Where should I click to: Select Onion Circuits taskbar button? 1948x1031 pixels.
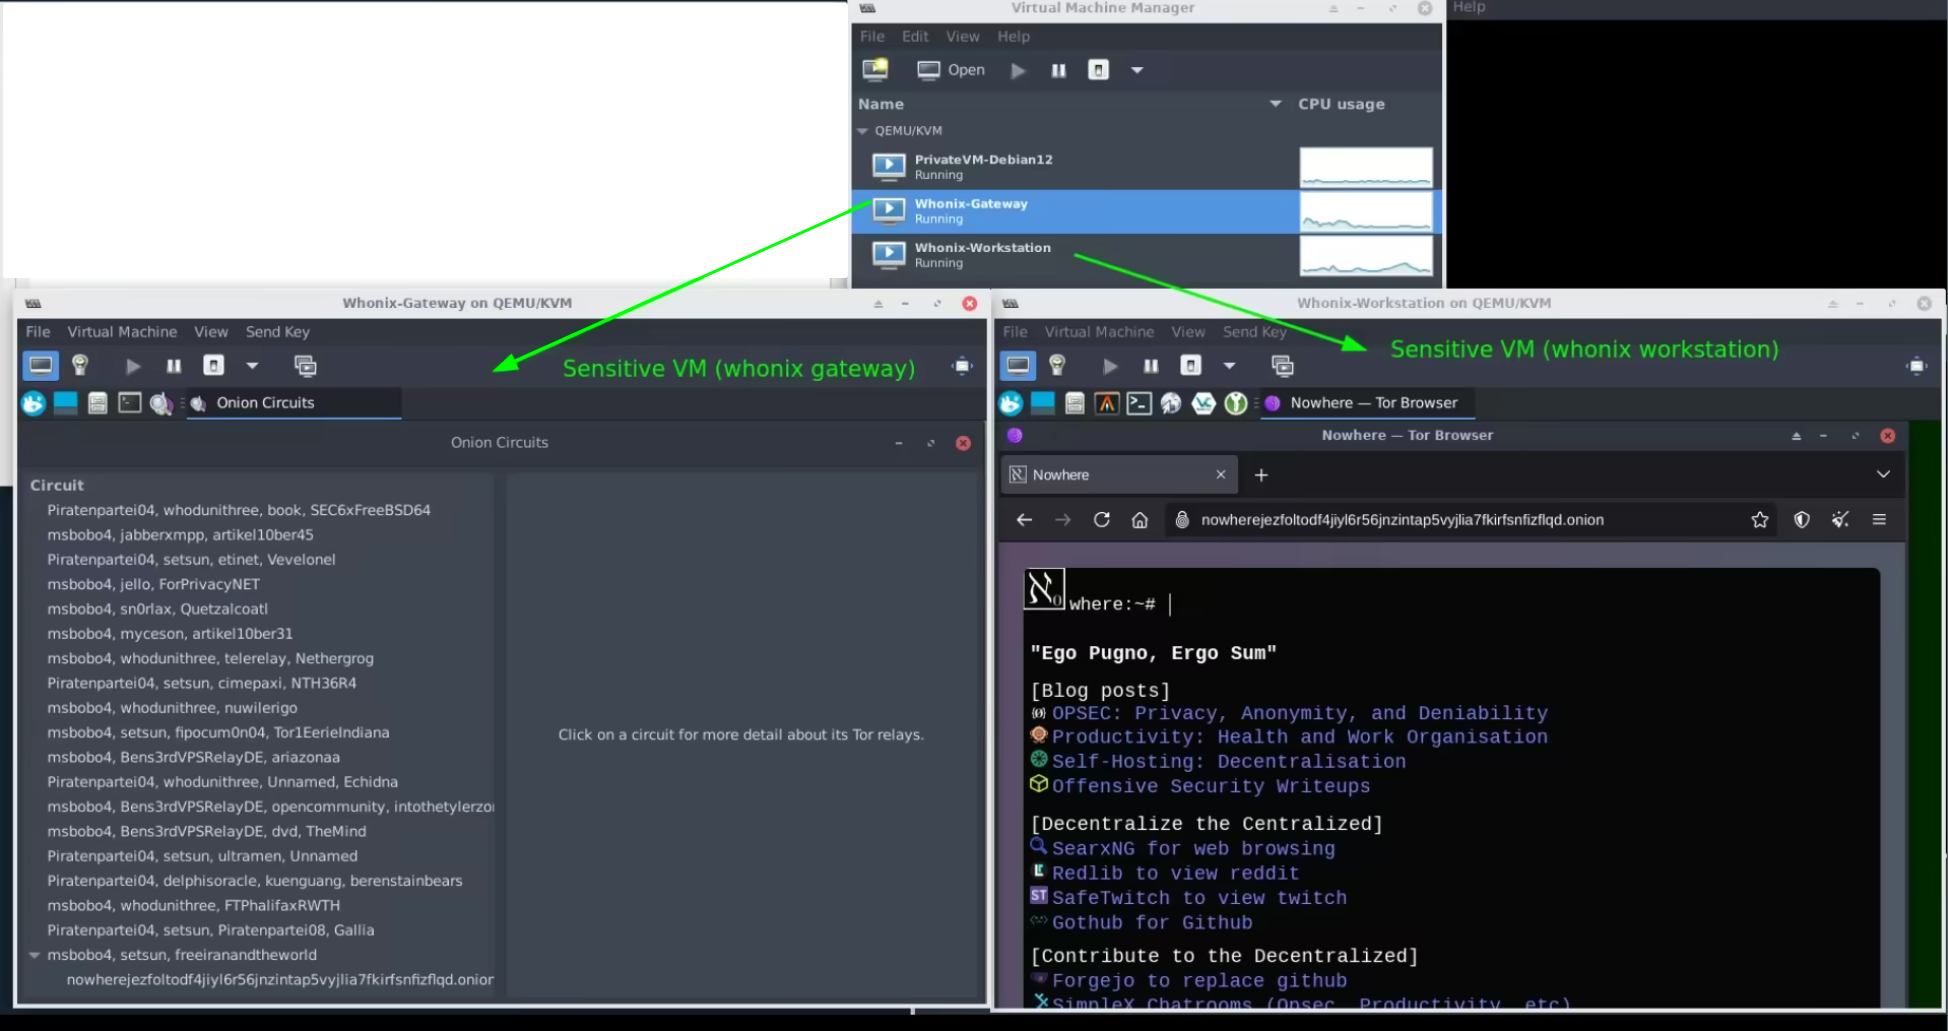[294, 403]
